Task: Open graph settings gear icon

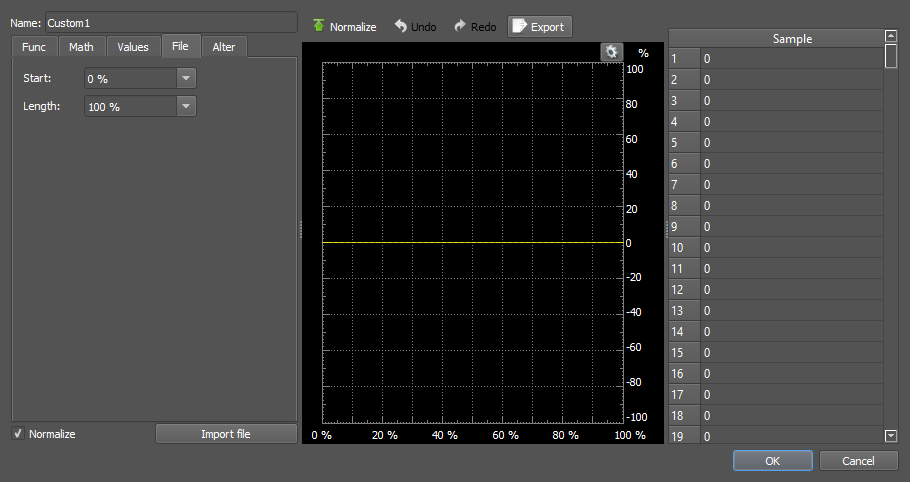Action: coord(611,52)
